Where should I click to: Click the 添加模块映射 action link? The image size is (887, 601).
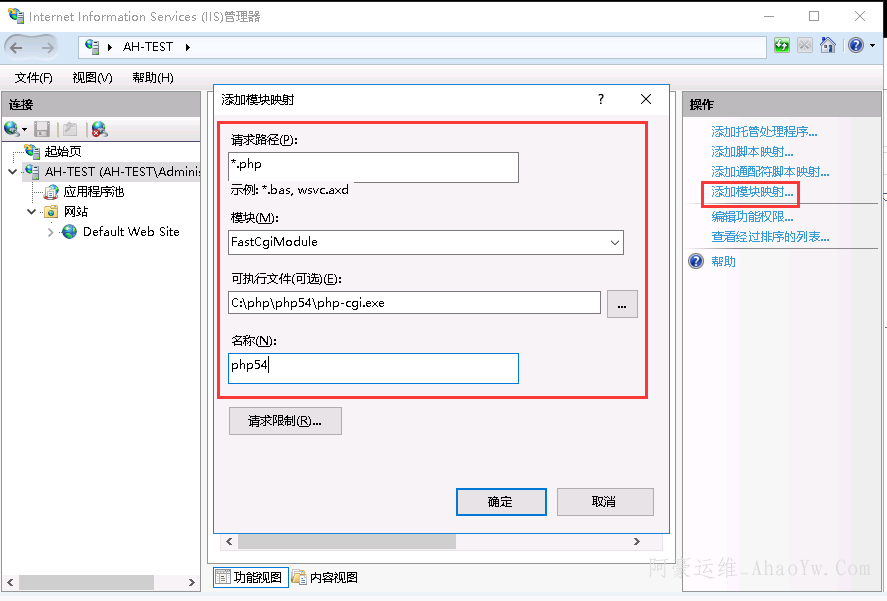click(752, 192)
